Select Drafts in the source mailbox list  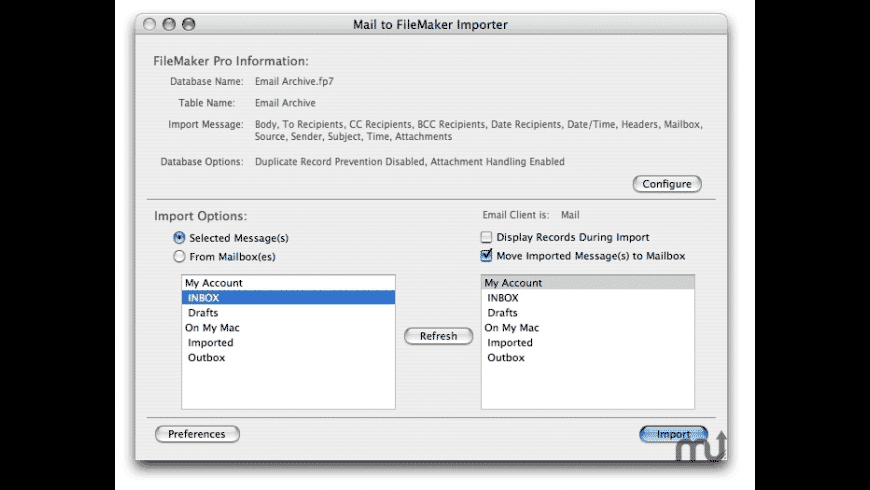(x=289, y=312)
